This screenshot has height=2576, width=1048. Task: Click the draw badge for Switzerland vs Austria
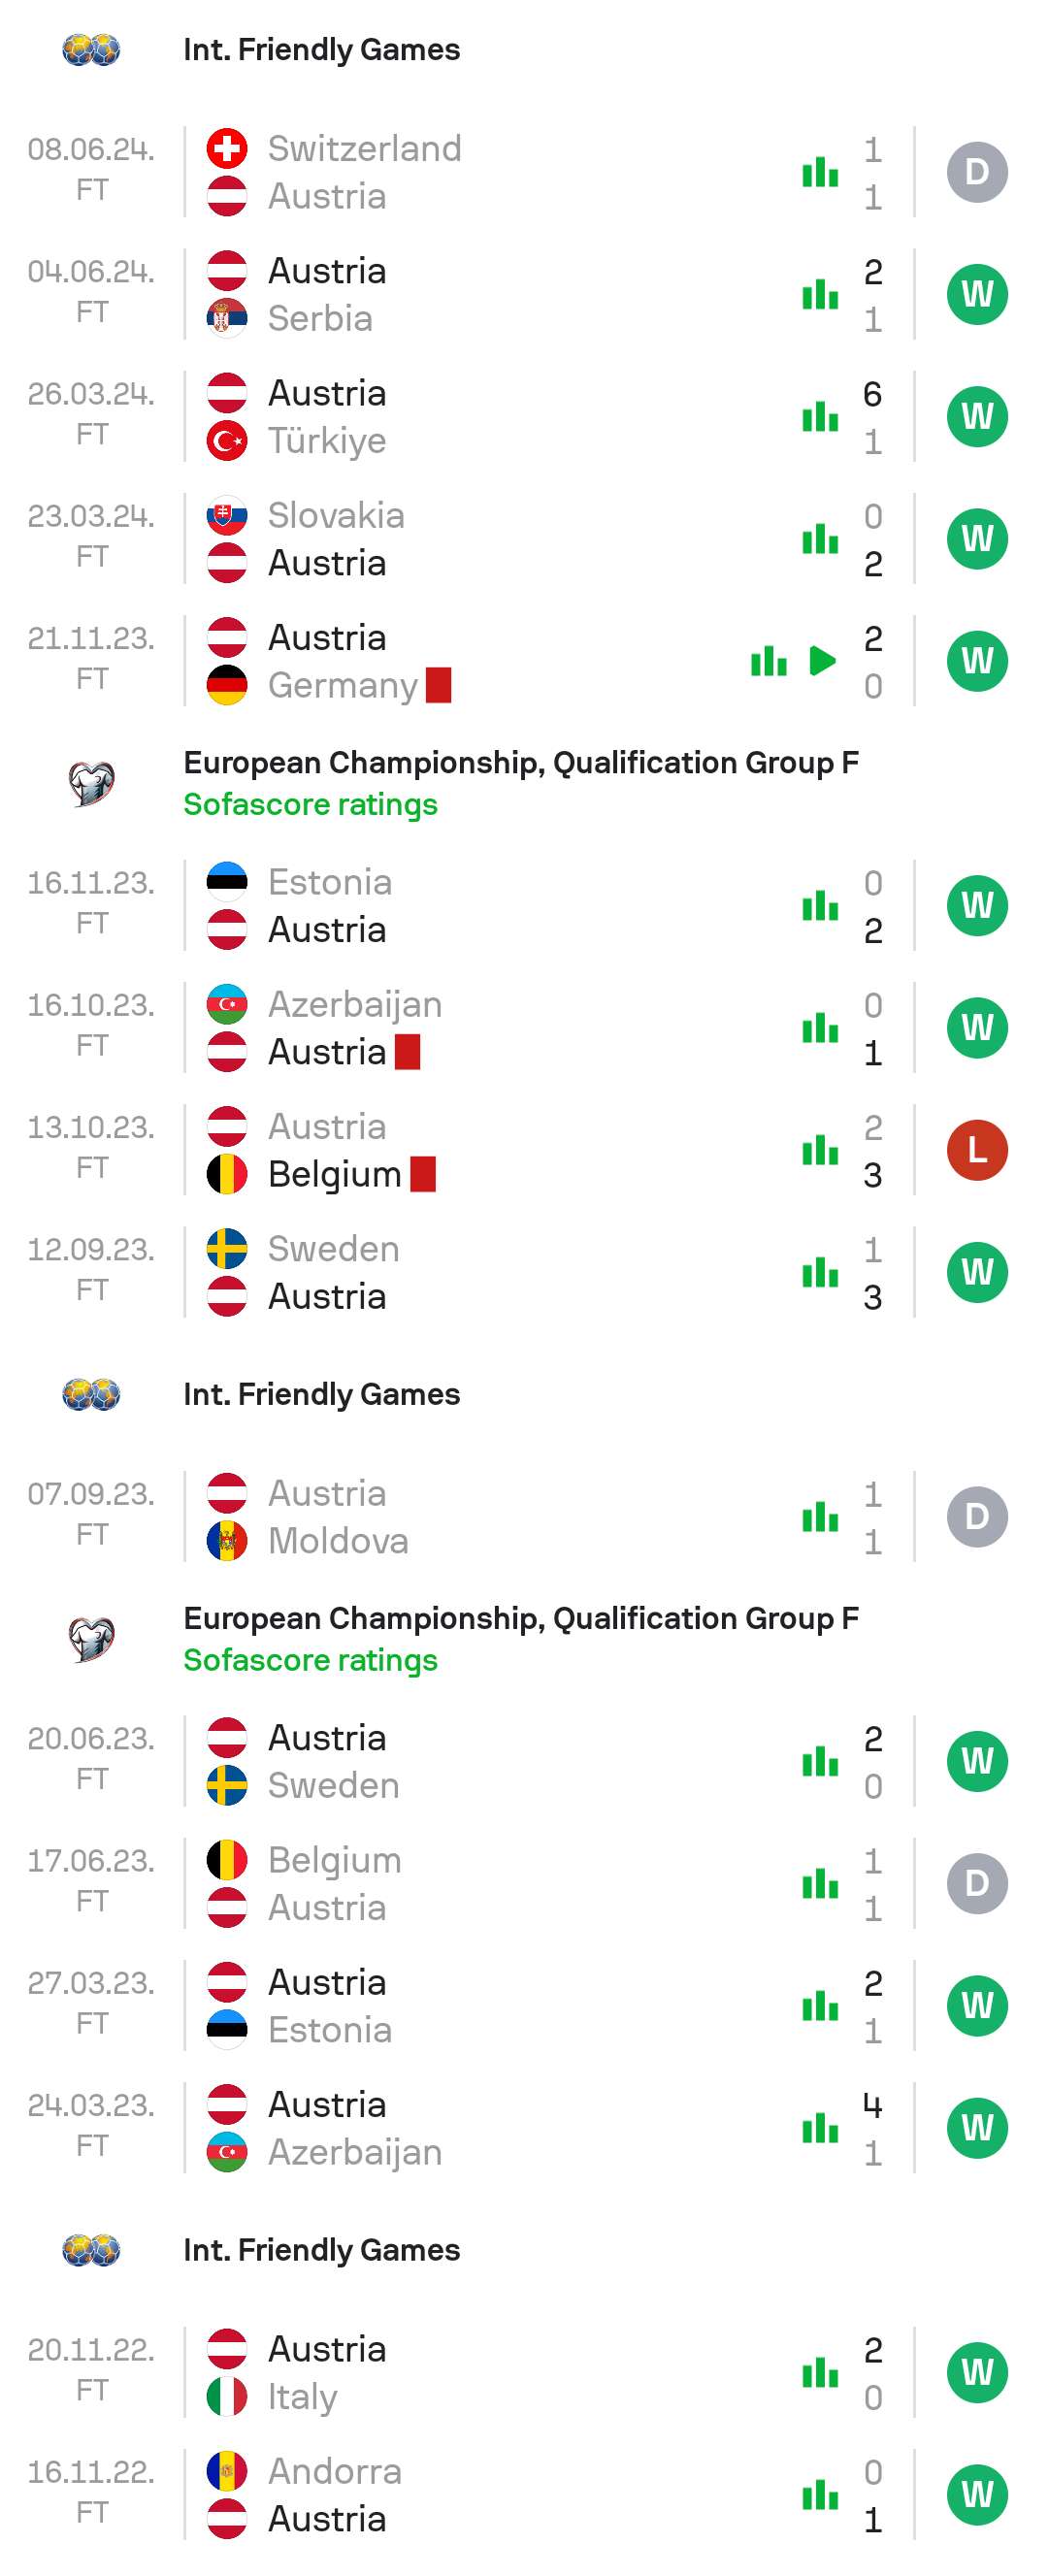tap(976, 172)
